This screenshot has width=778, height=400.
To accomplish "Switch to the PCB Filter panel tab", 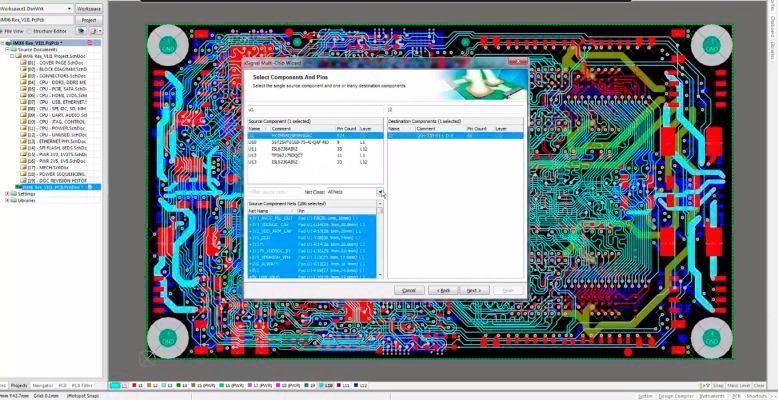I will [82, 386].
